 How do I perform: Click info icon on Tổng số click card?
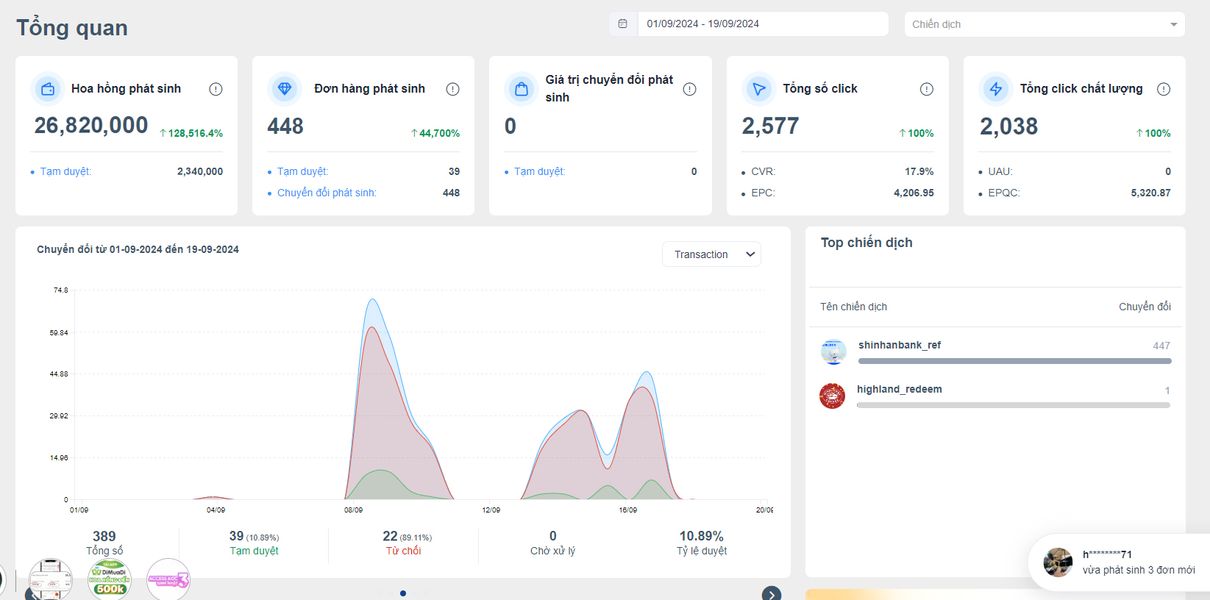tap(926, 89)
